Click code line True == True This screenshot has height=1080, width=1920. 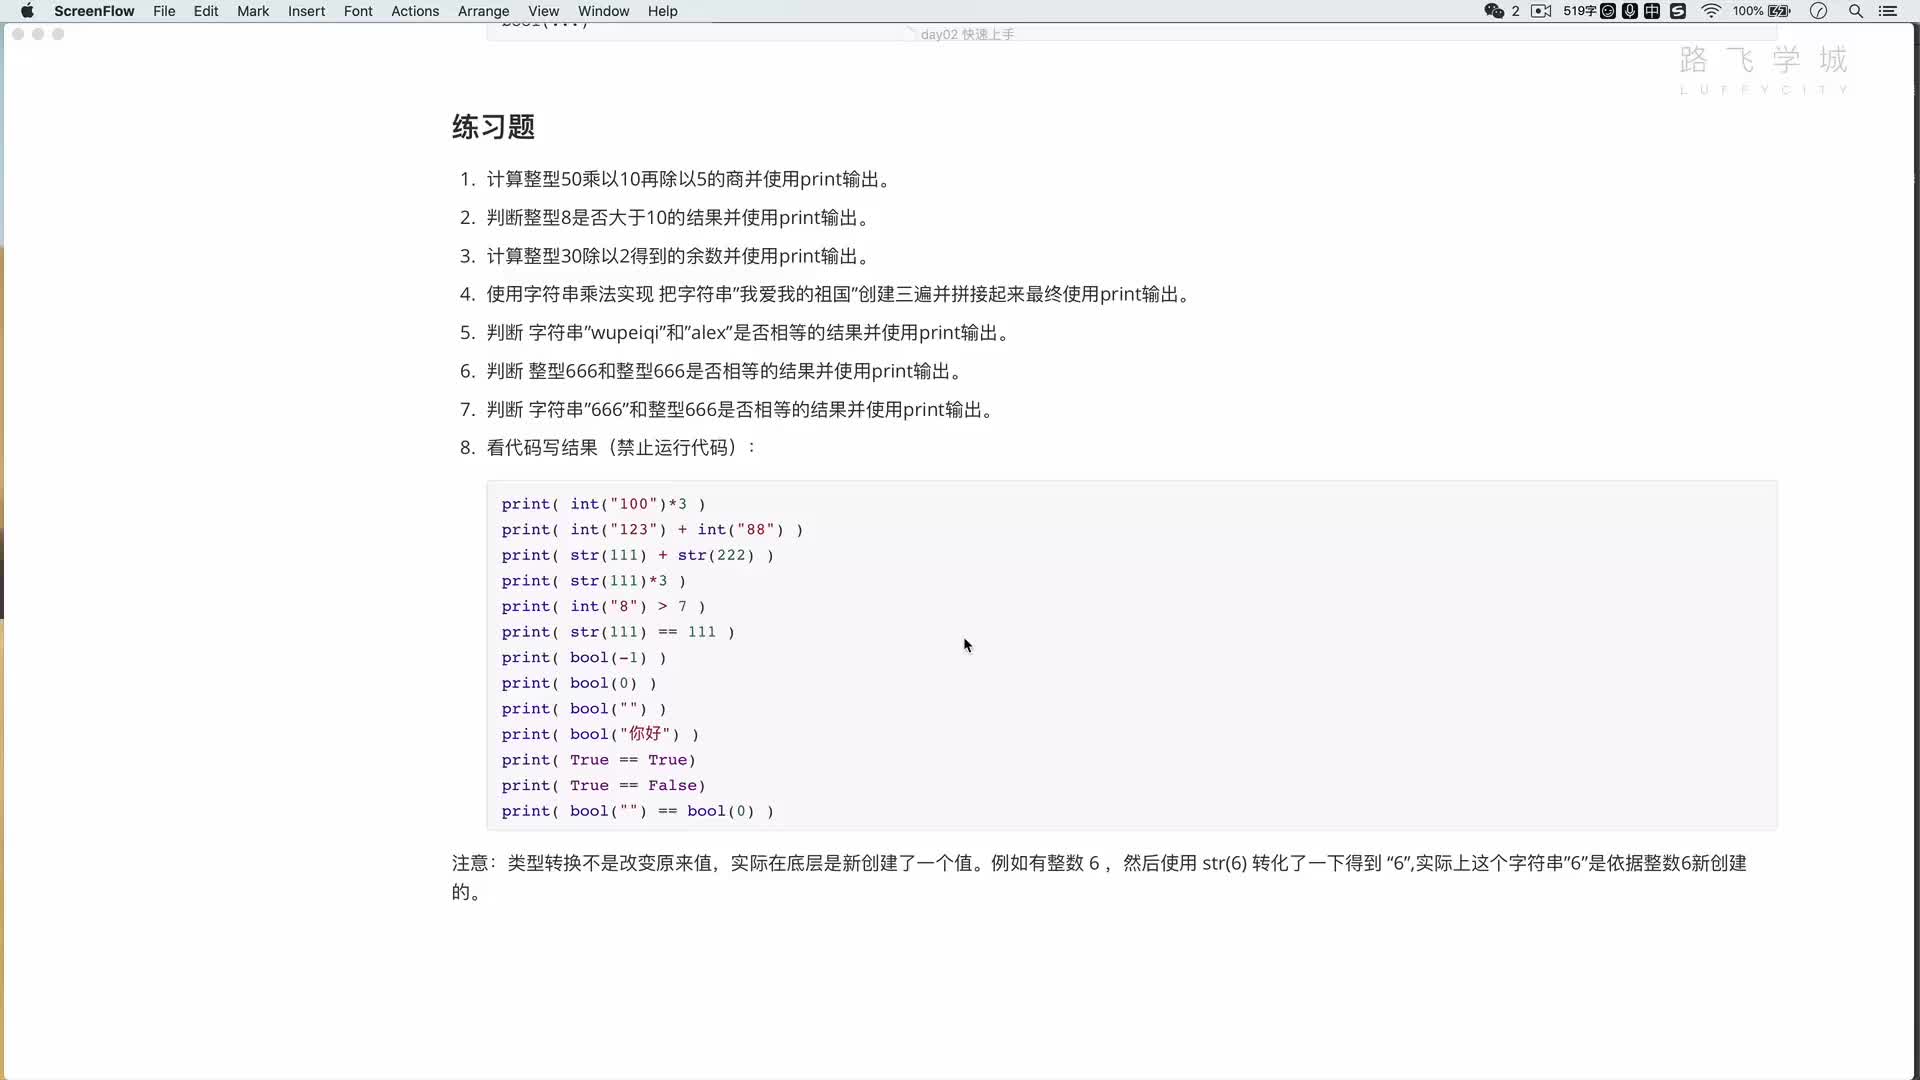599,760
